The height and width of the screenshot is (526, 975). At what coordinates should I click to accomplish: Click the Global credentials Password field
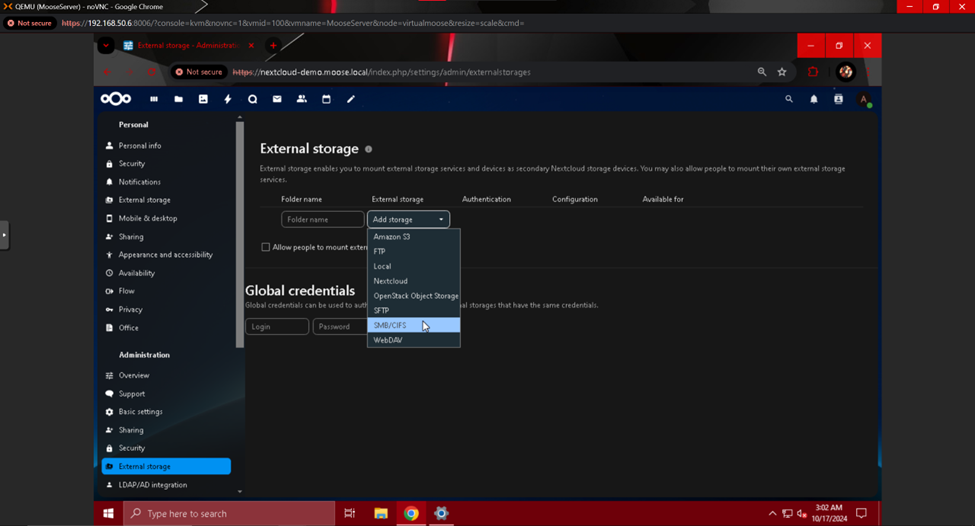coord(340,326)
